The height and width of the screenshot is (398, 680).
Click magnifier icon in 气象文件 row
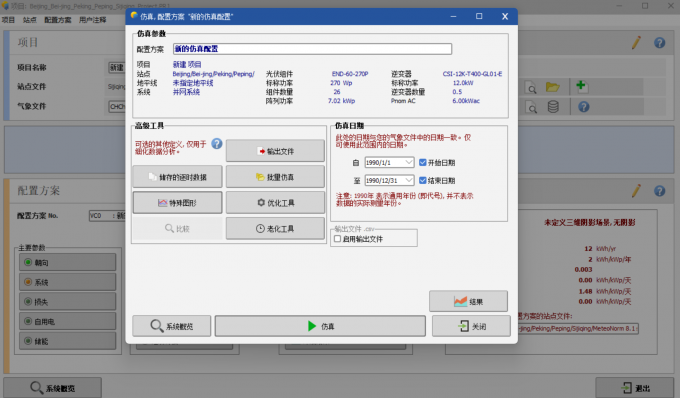pyautogui.click(x=531, y=107)
